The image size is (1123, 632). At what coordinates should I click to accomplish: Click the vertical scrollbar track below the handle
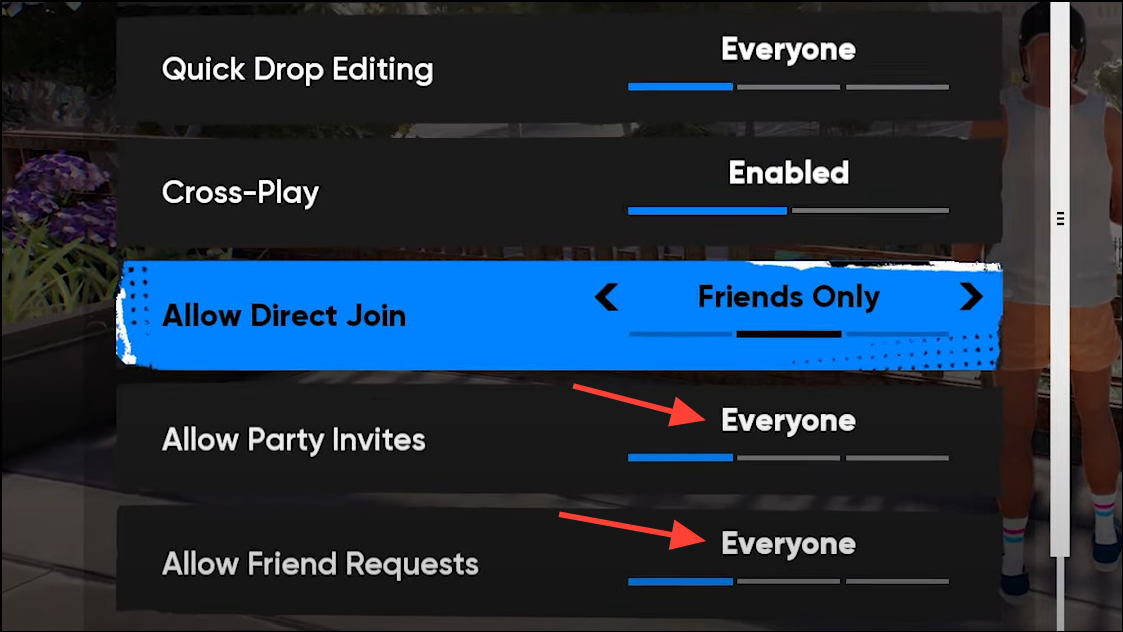(1060, 593)
